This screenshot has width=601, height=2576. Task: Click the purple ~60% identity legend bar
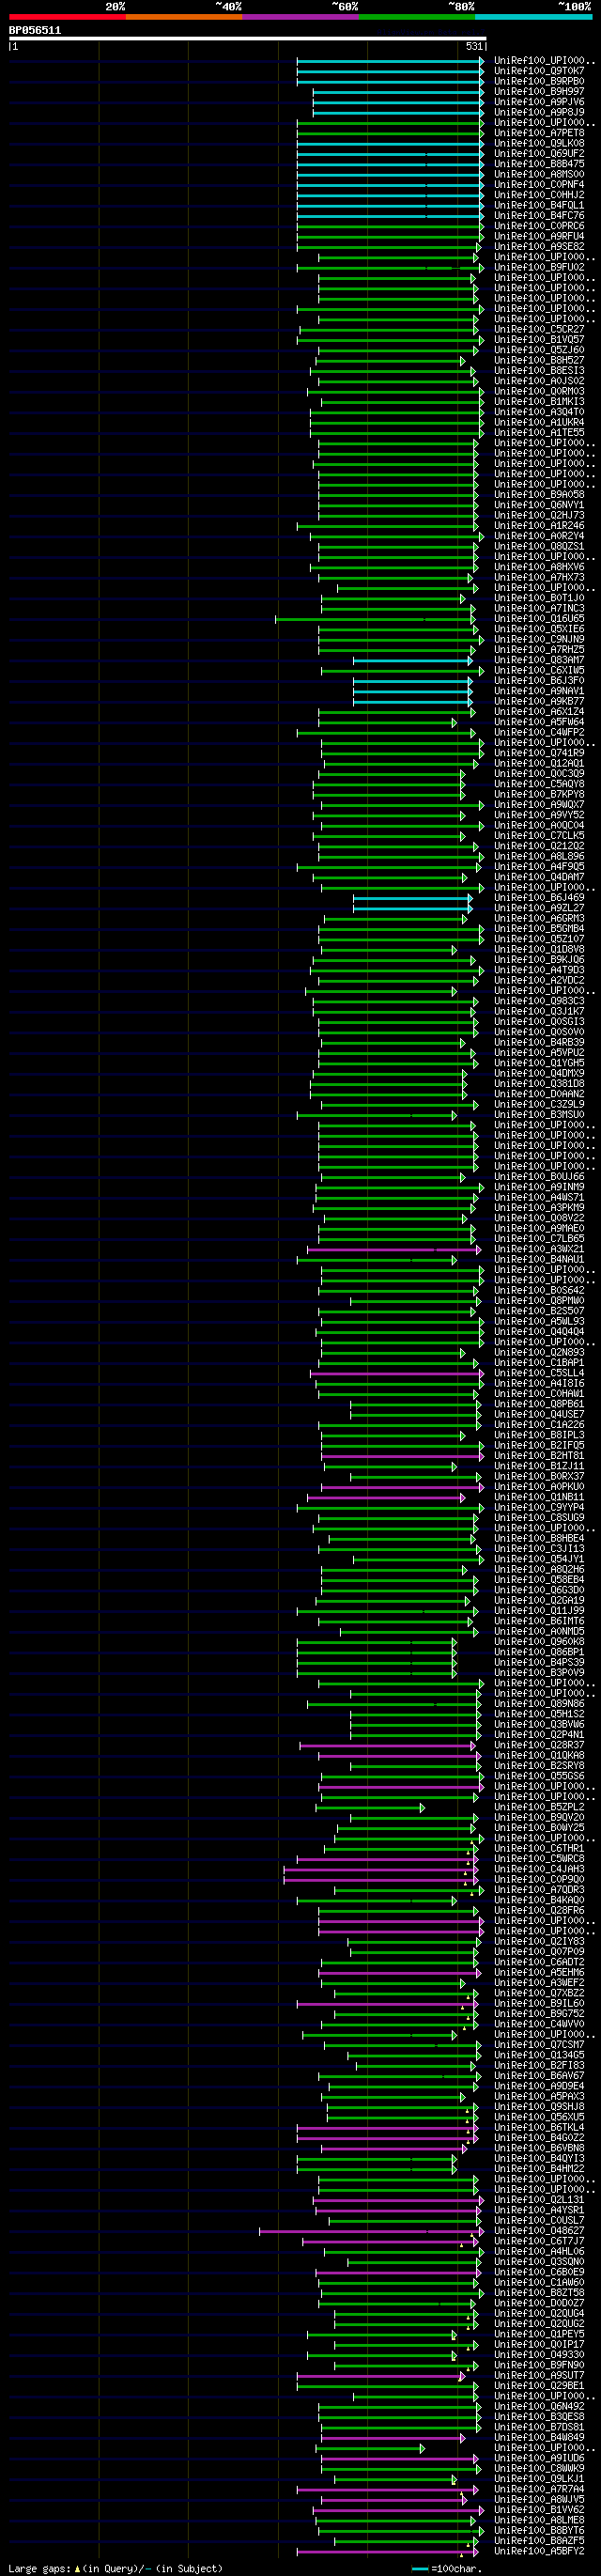pyautogui.click(x=300, y=17)
